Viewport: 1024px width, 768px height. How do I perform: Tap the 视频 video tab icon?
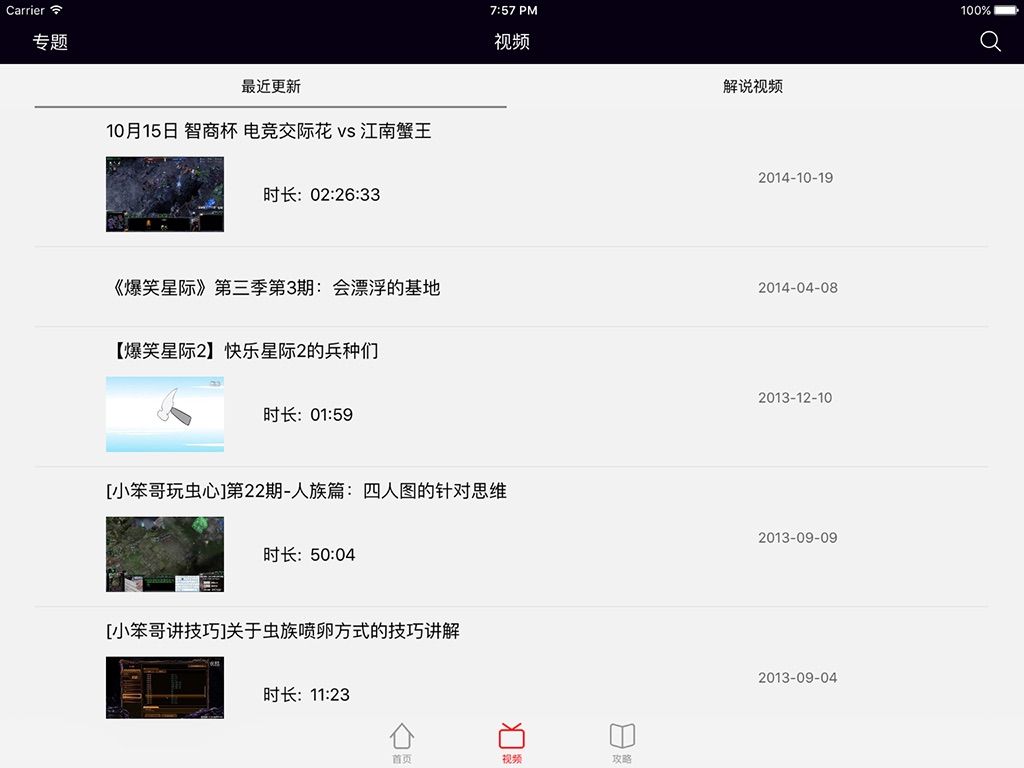pyautogui.click(x=511, y=736)
